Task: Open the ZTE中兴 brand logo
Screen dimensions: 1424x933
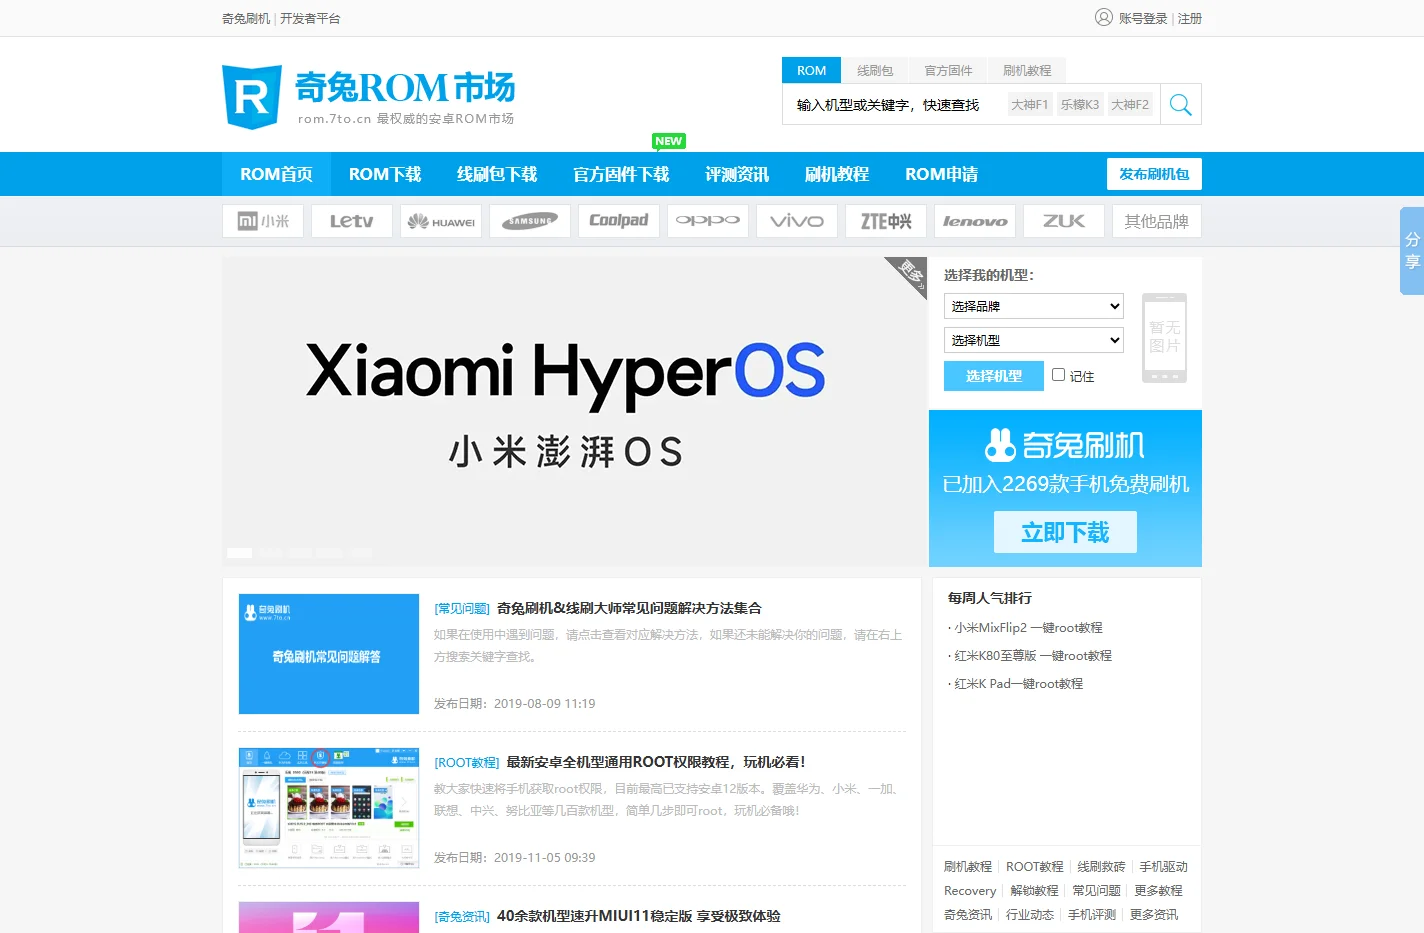Action: click(x=886, y=221)
